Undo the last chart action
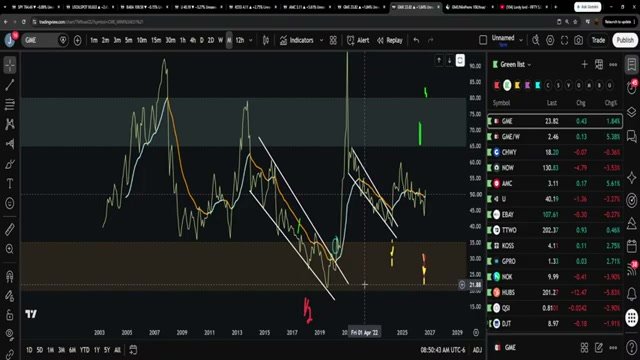 pos(416,40)
